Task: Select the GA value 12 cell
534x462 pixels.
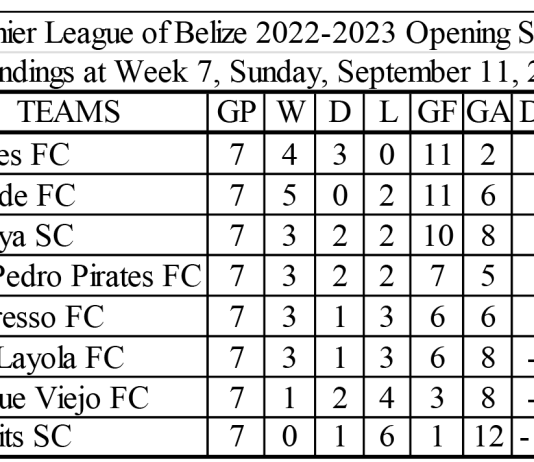Action: click(x=488, y=436)
